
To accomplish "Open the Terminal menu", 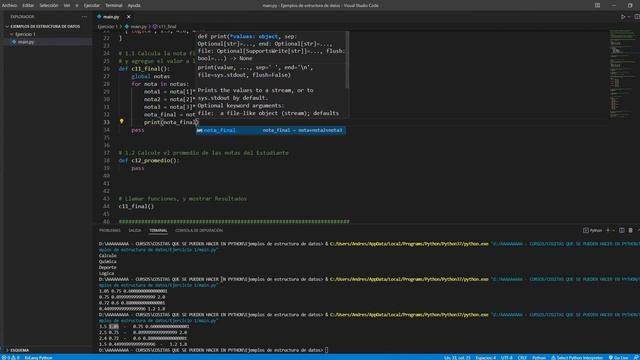I will [x=113, y=5].
